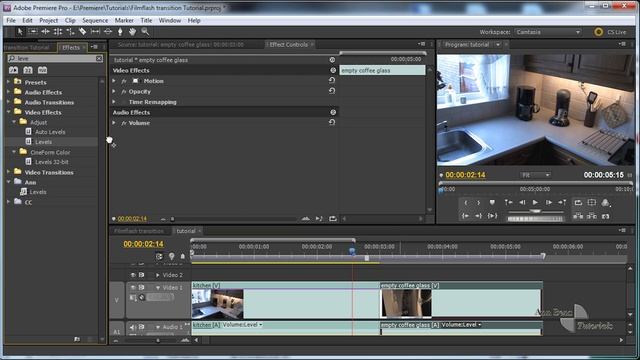Select the Track Select tool

point(33,32)
